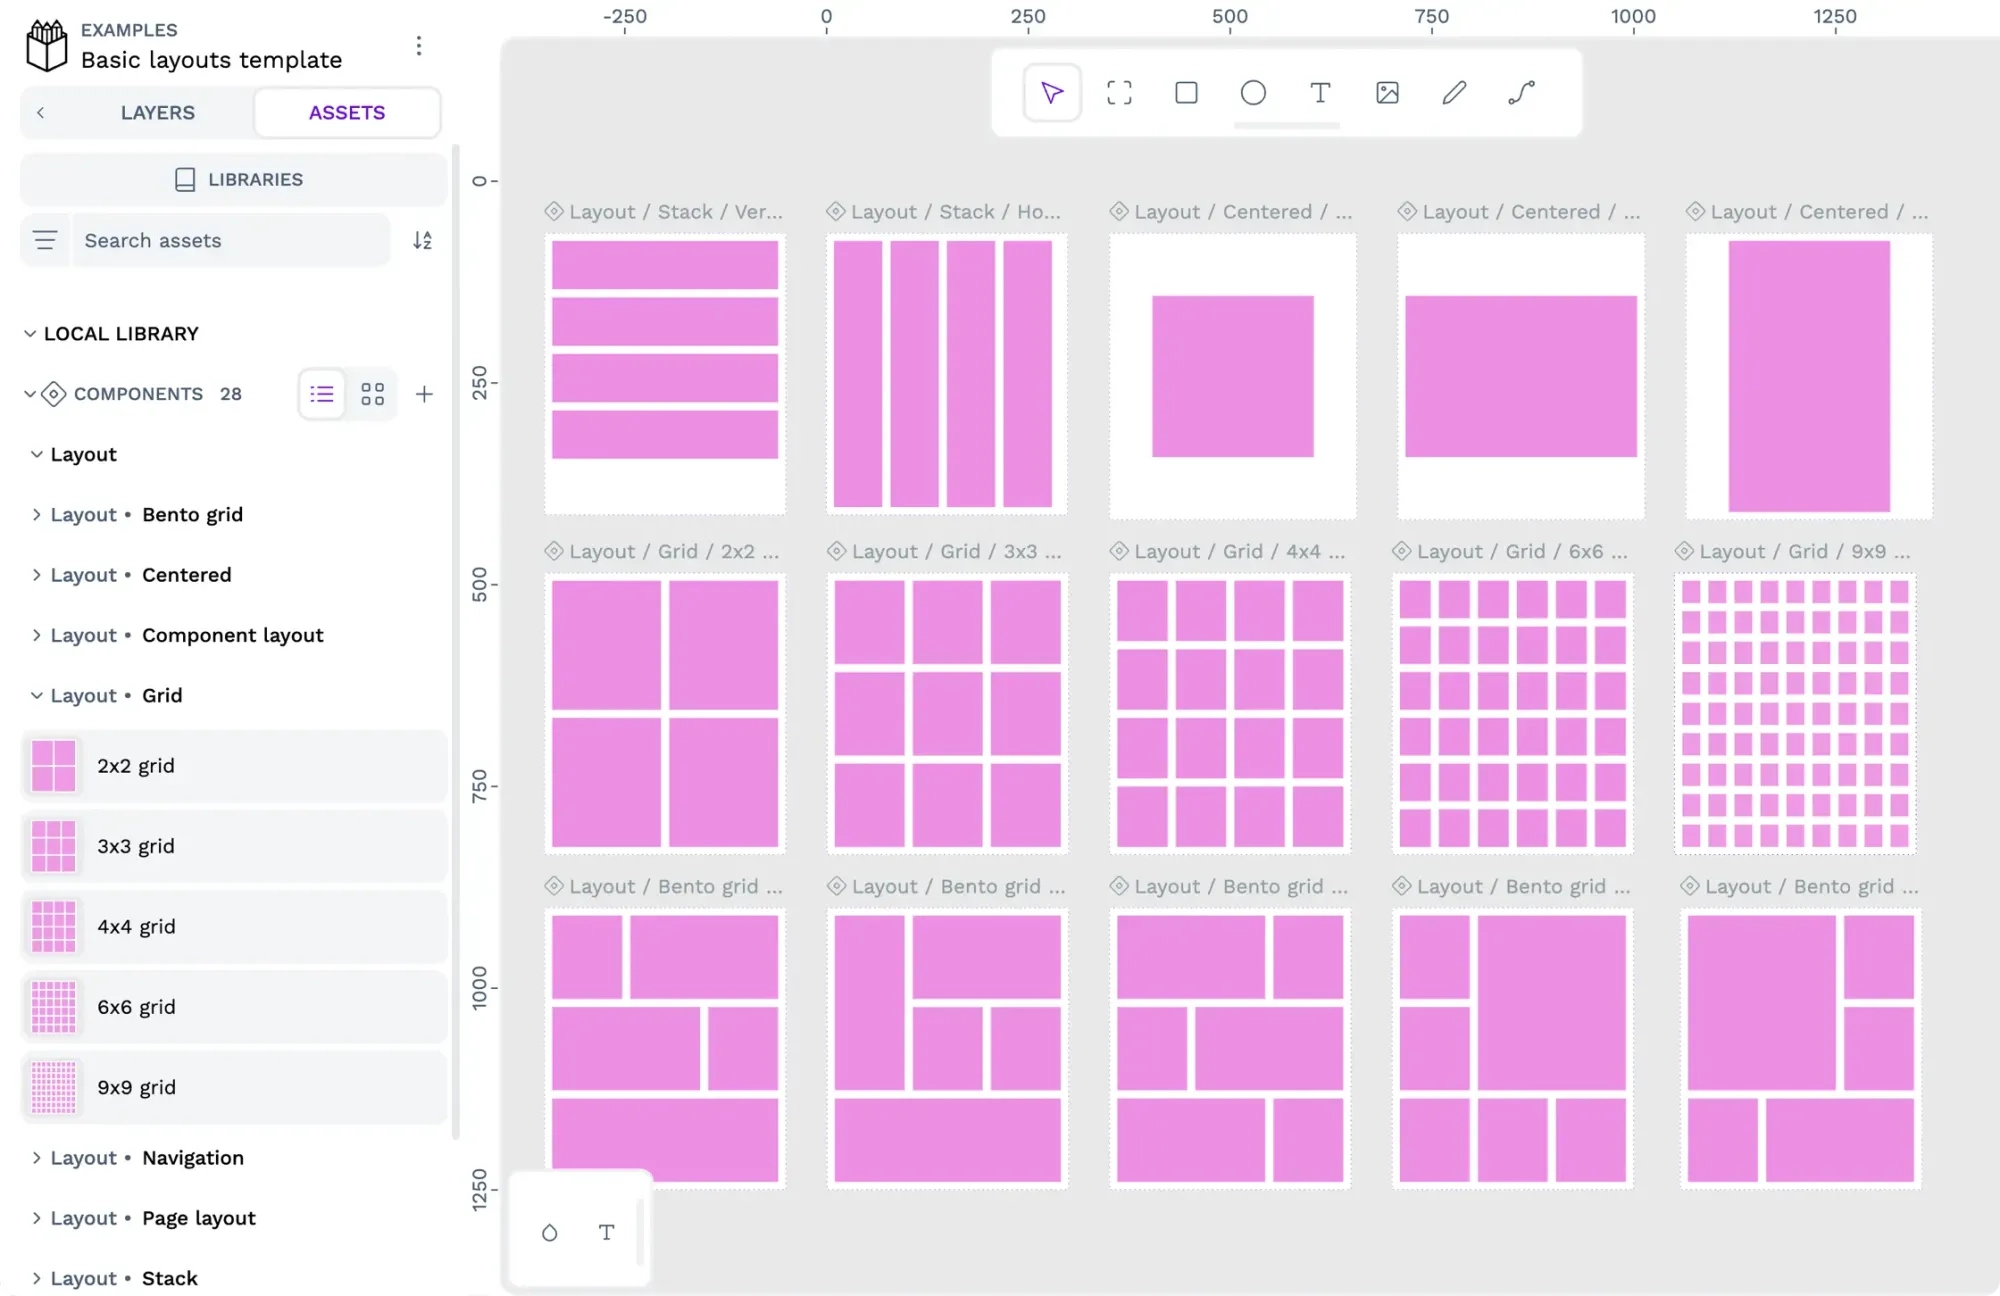Image resolution: width=2000 pixels, height=1296 pixels.
Task: Select the Image insert tool
Action: click(1387, 93)
